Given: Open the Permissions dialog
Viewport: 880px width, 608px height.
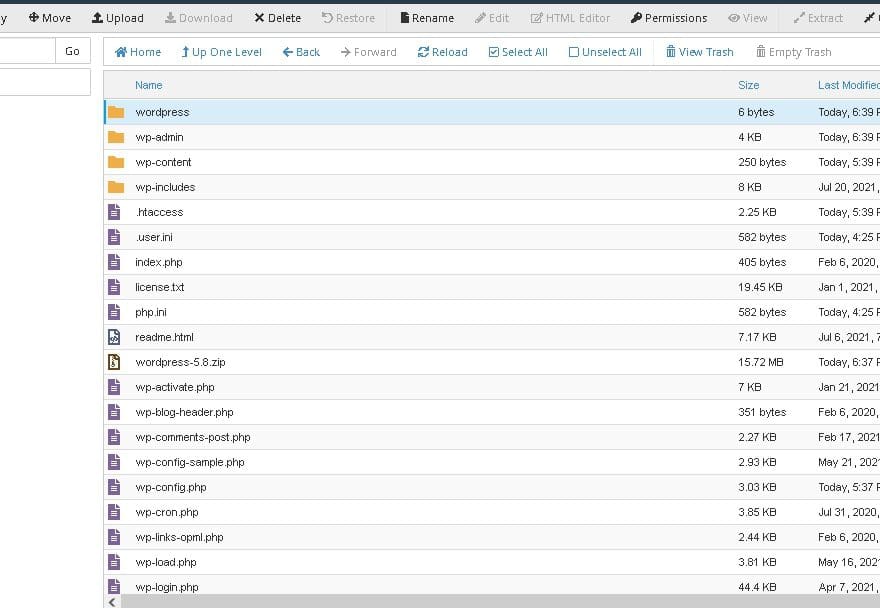Looking at the screenshot, I should (x=669, y=18).
